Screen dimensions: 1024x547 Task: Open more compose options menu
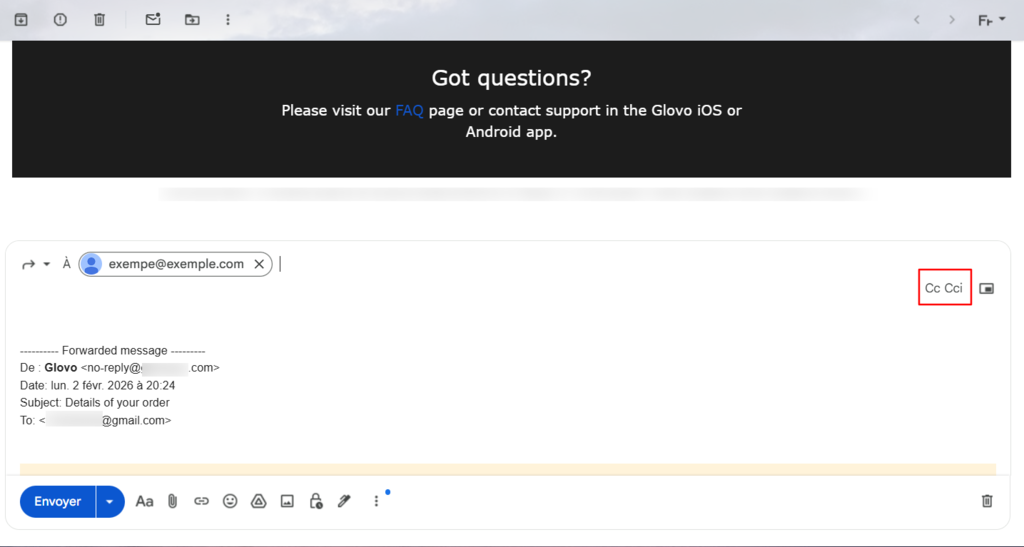tap(376, 501)
